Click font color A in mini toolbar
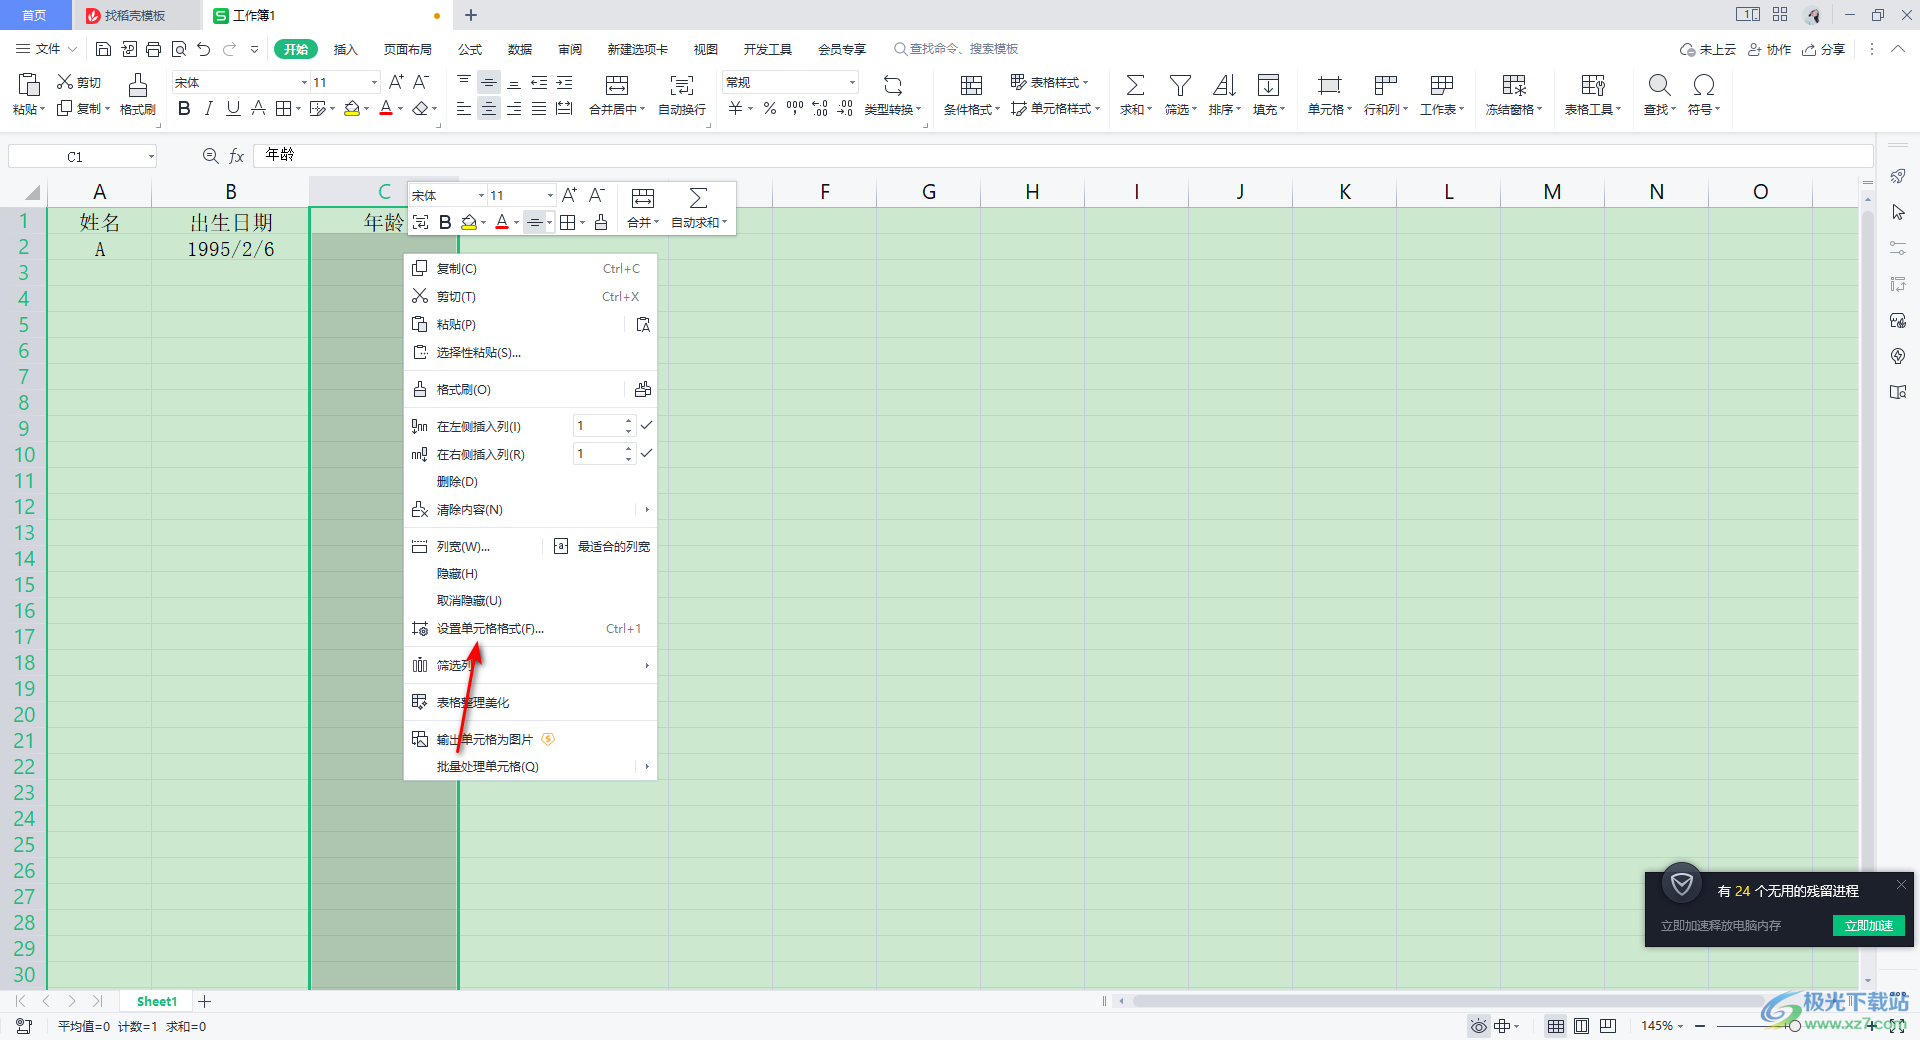1920x1040 pixels. tap(502, 222)
